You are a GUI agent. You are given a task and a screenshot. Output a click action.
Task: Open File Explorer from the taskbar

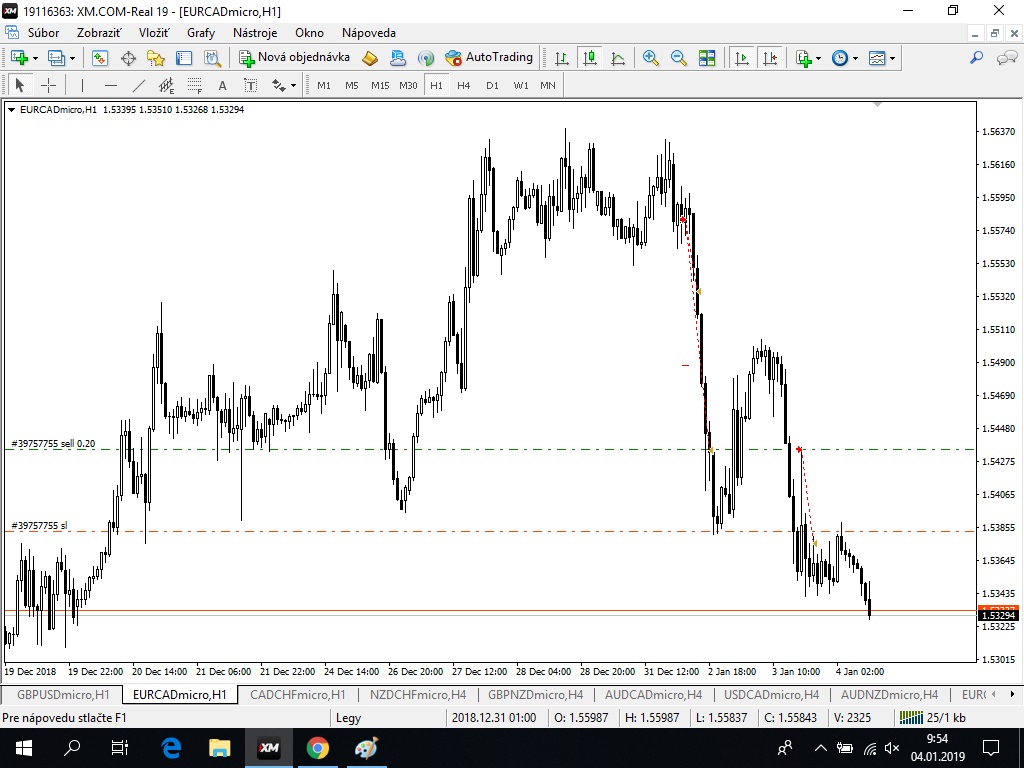tap(219, 748)
